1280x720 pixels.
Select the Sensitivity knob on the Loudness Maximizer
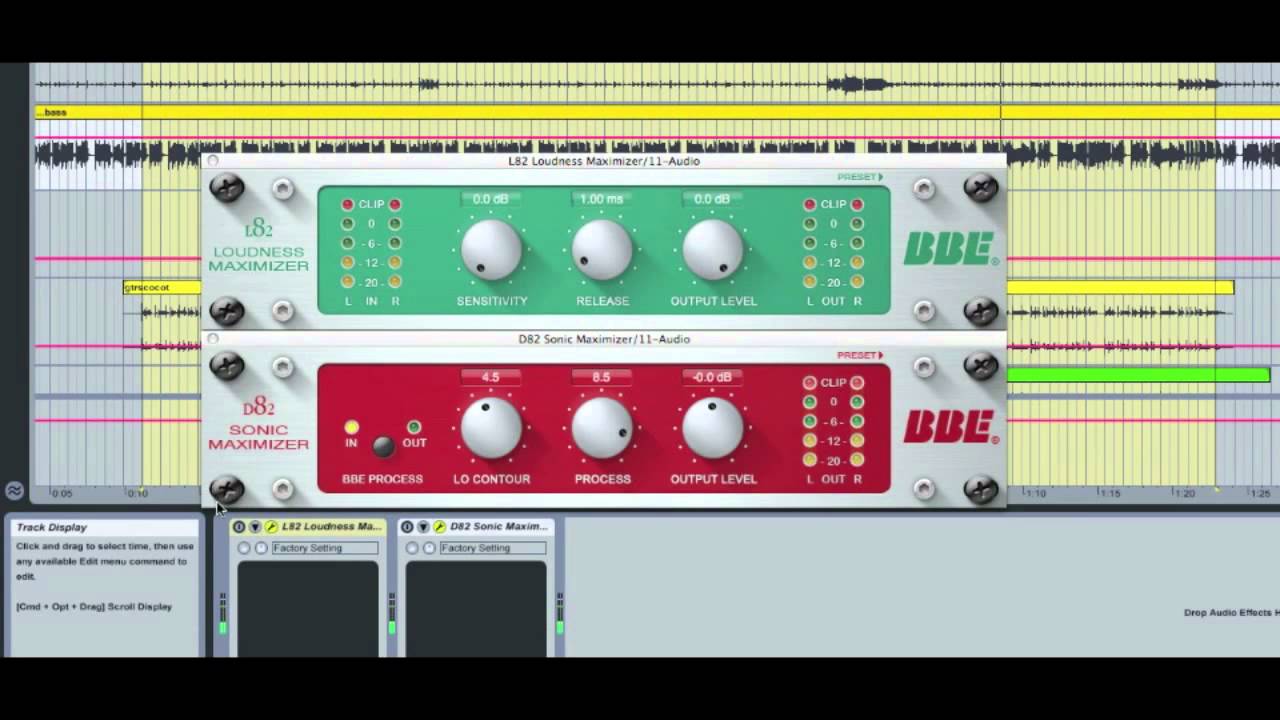pyautogui.click(x=491, y=250)
